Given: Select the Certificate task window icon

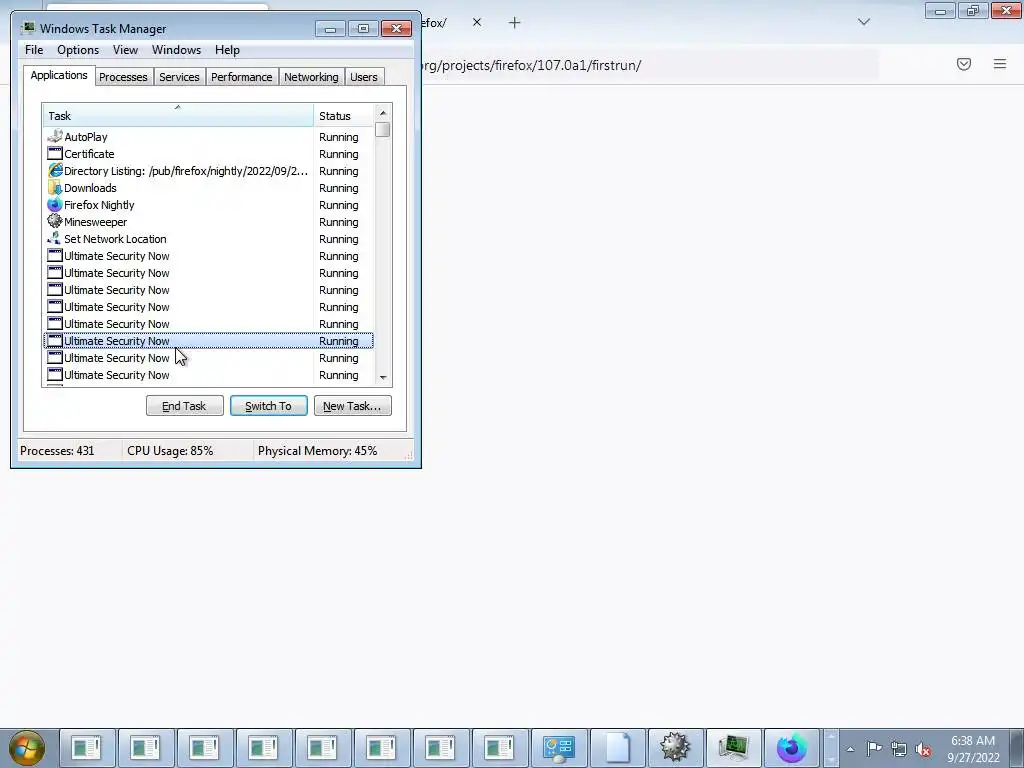Looking at the screenshot, I should [55, 153].
